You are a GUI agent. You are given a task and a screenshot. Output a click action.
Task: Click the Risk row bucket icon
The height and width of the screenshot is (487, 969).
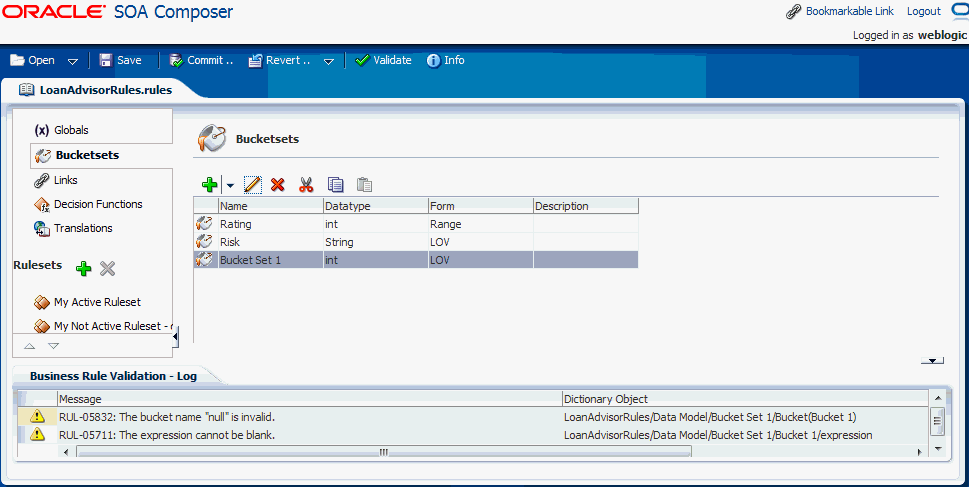tap(205, 242)
